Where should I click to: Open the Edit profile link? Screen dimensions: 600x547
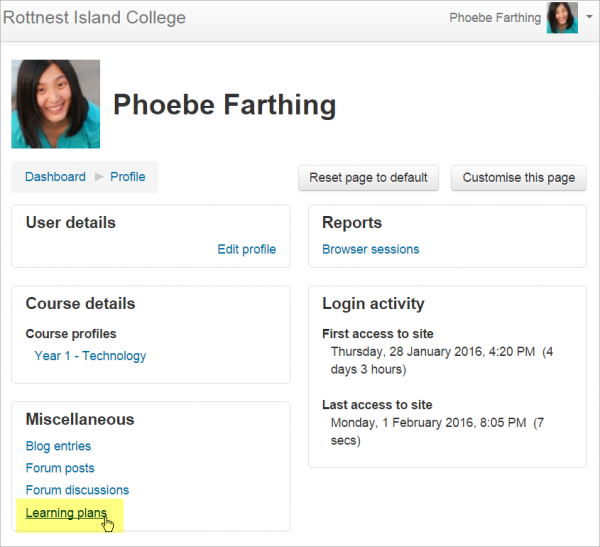click(x=246, y=249)
